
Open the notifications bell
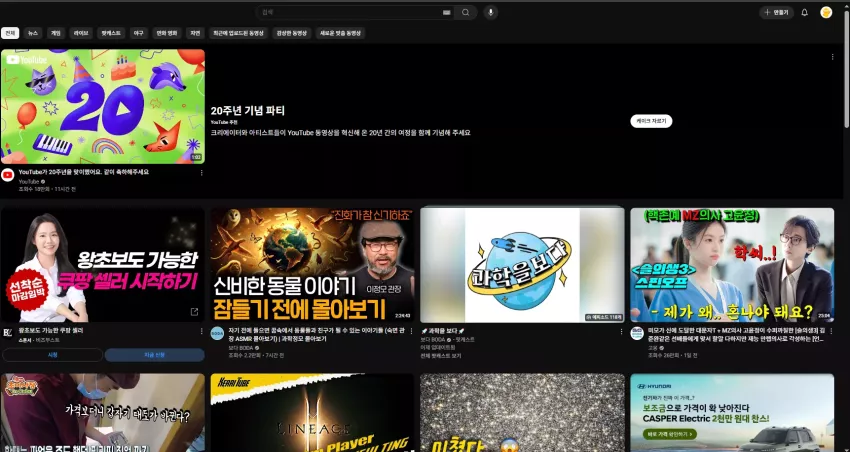(804, 12)
